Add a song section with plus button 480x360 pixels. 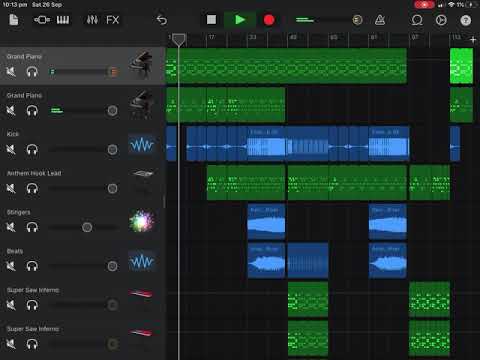473,40
